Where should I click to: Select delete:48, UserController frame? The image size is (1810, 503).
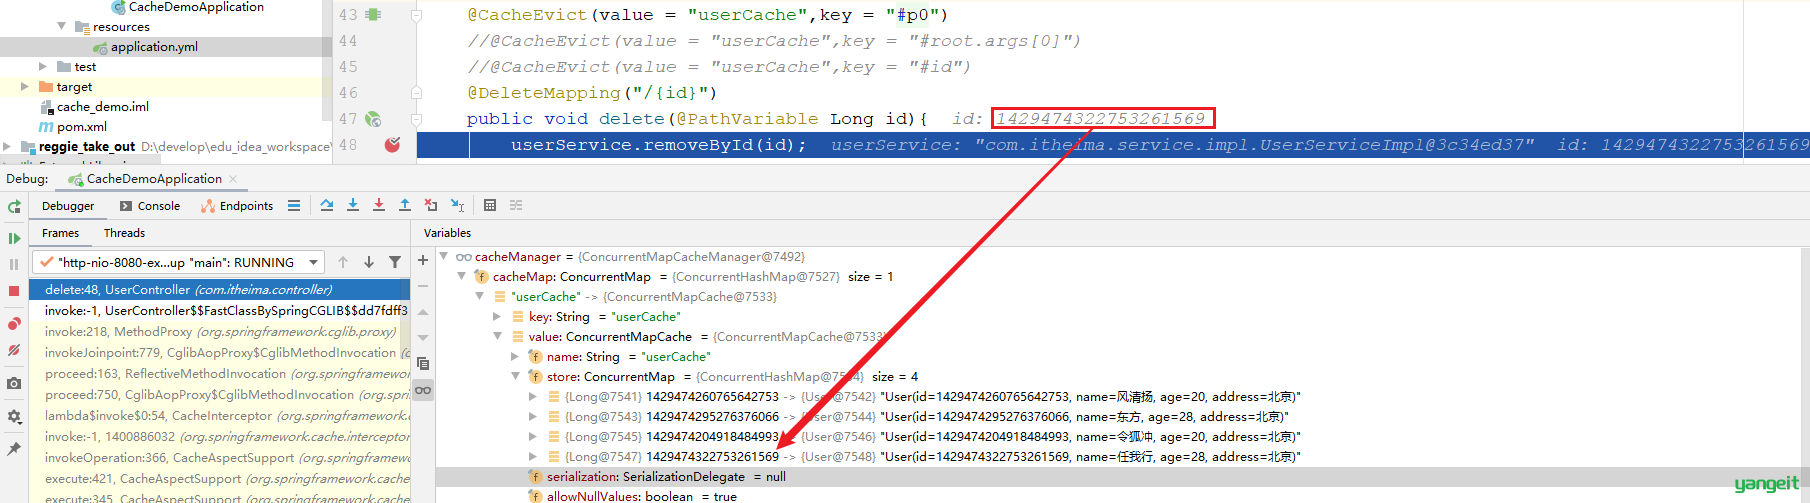click(220, 289)
